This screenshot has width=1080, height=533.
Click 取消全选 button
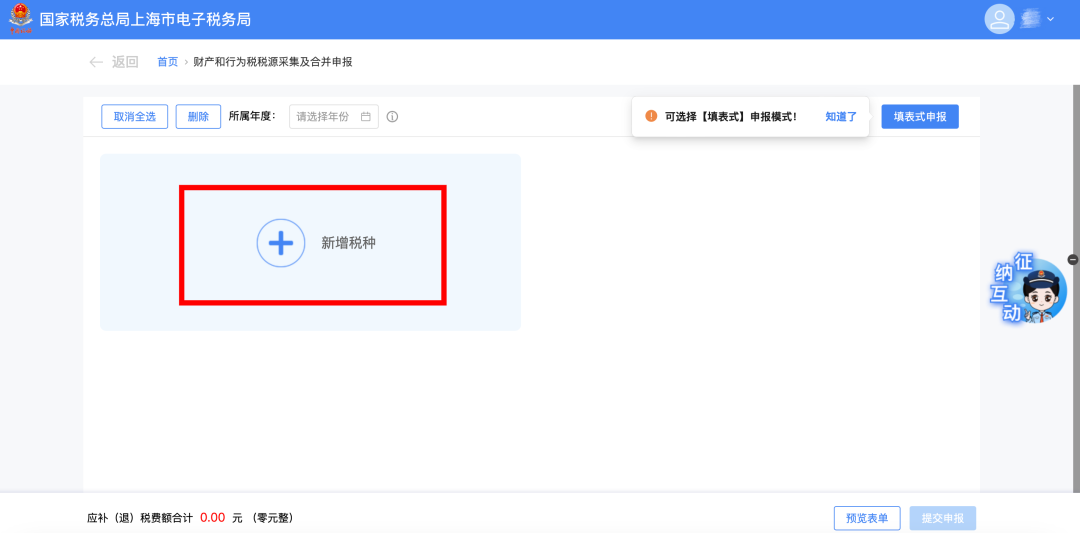click(x=134, y=116)
